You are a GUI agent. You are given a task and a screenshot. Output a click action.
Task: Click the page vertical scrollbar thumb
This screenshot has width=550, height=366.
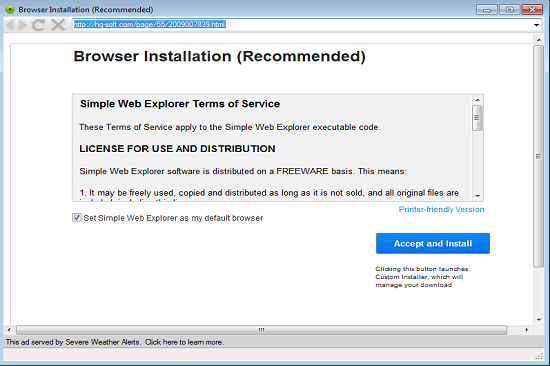[538, 156]
